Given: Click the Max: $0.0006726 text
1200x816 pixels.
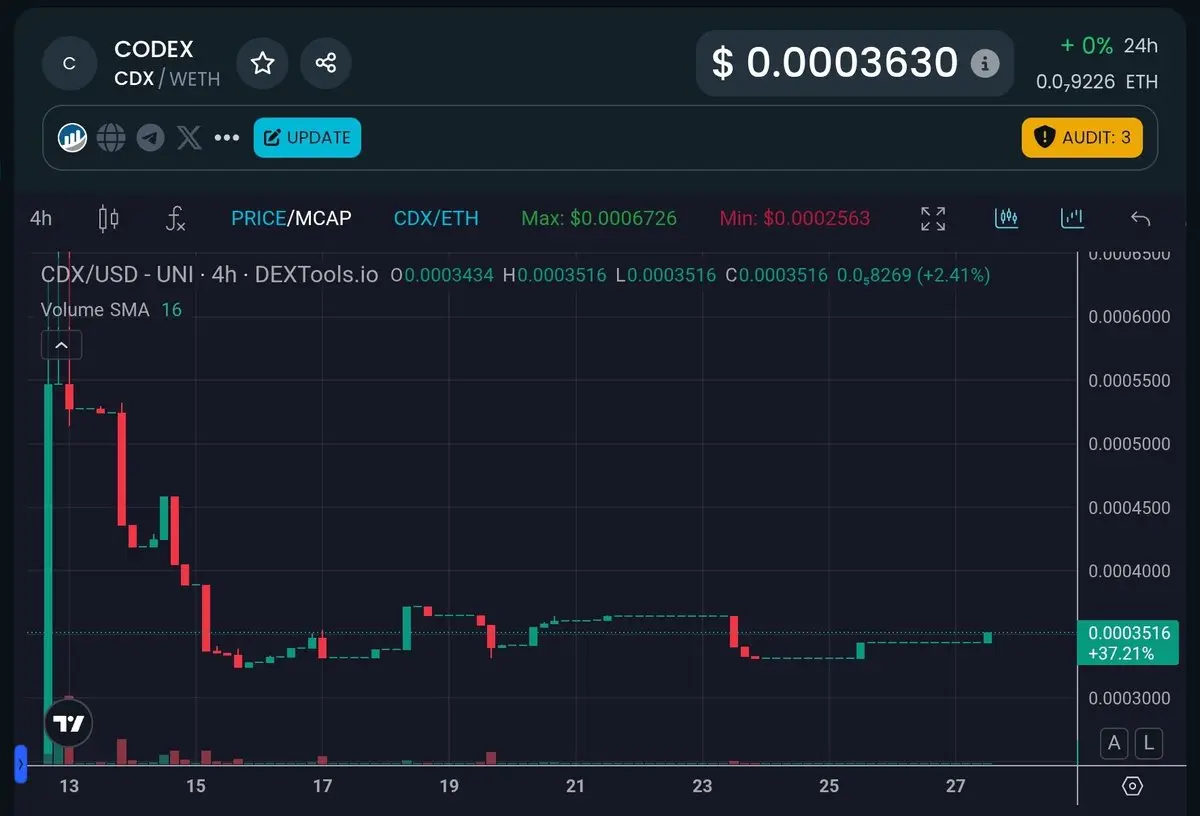Looking at the screenshot, I should tap(599, 218).
